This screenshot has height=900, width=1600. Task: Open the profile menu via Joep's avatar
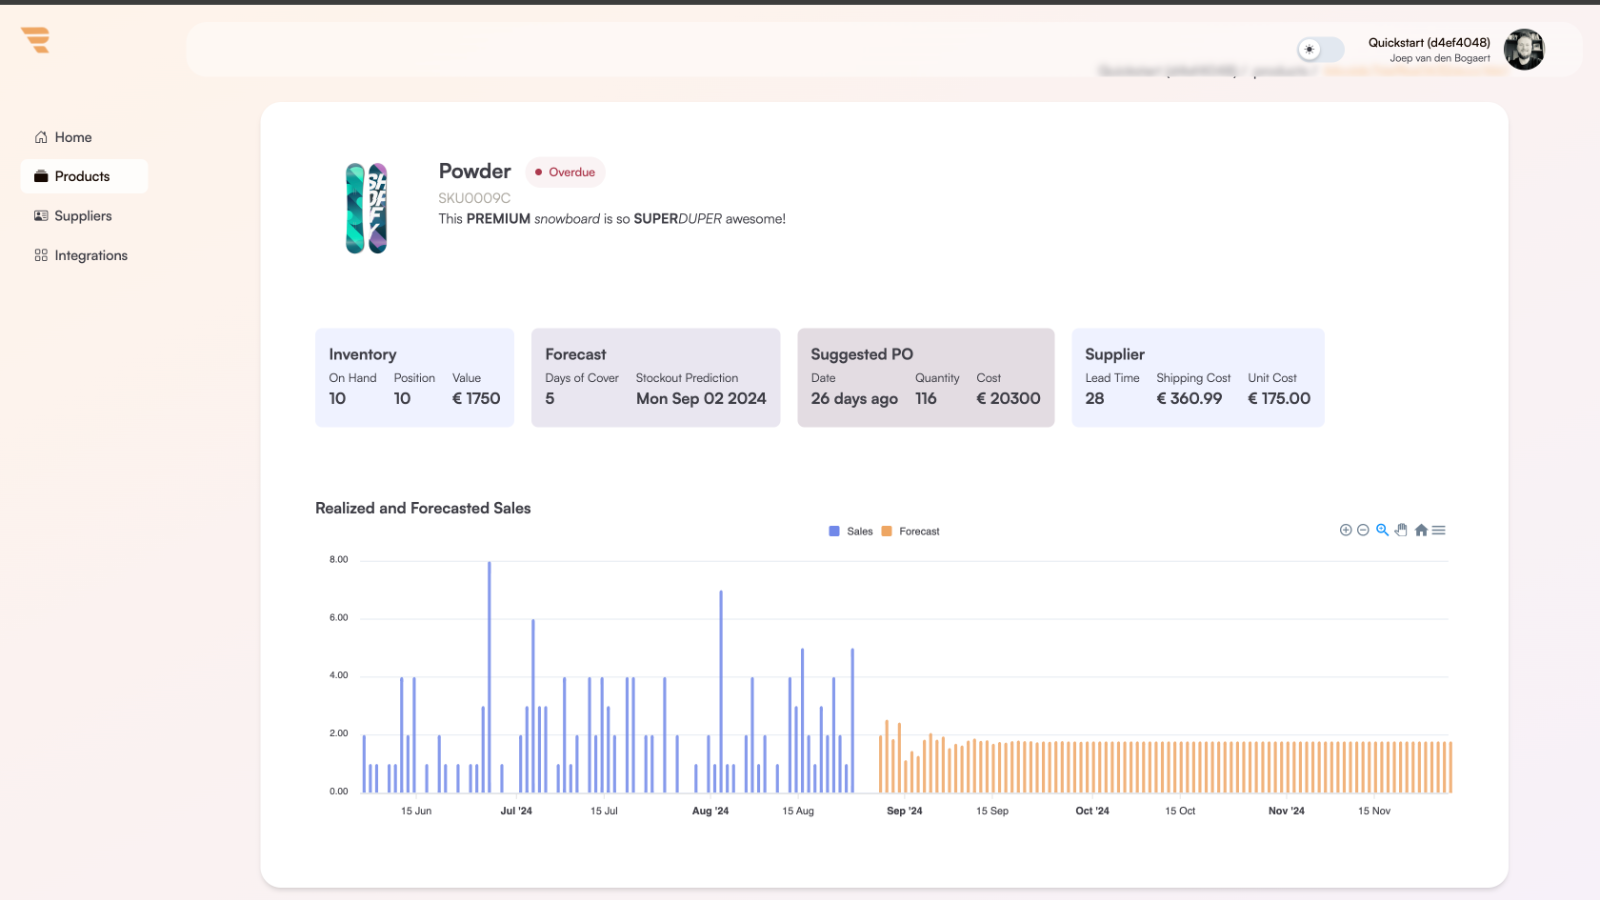tap(1524, 49)
